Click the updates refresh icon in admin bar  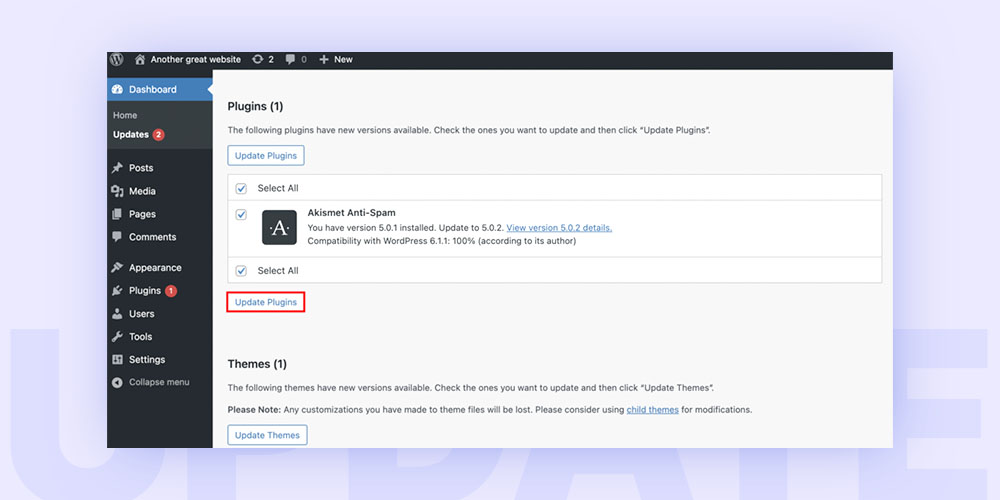click(258, 59)
